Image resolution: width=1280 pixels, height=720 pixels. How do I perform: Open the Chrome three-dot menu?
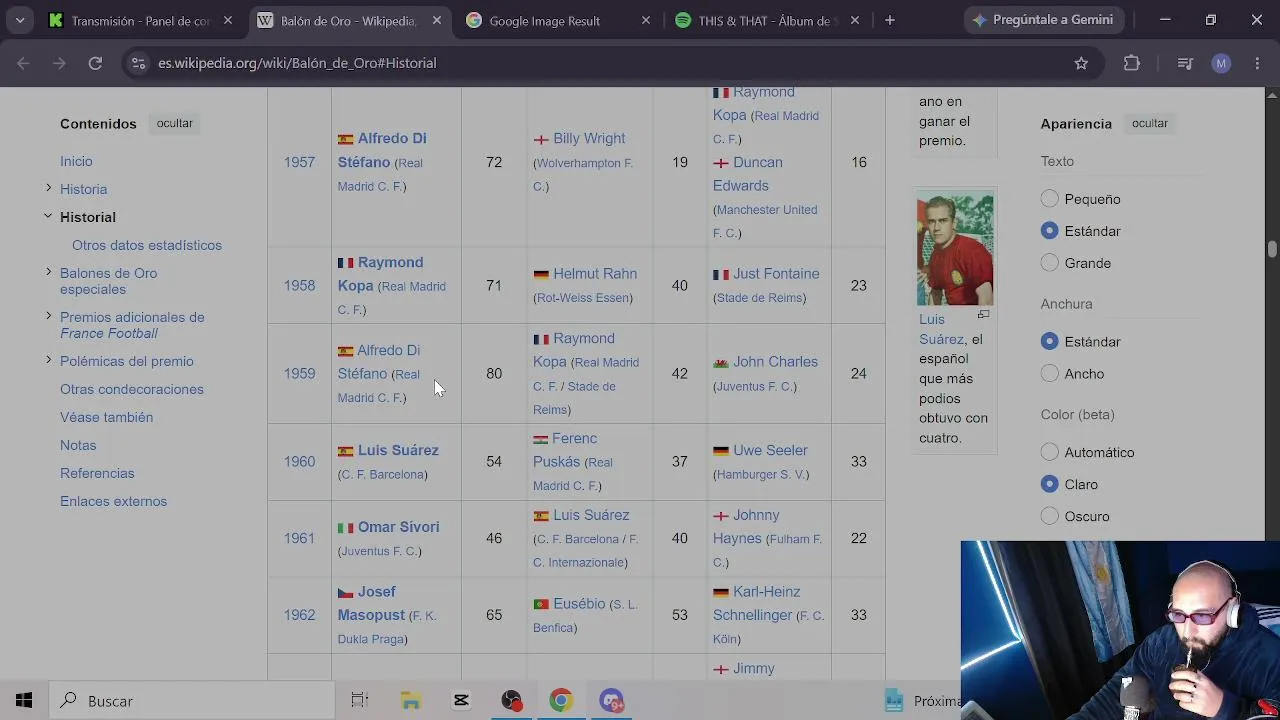tap(1257, 63)
